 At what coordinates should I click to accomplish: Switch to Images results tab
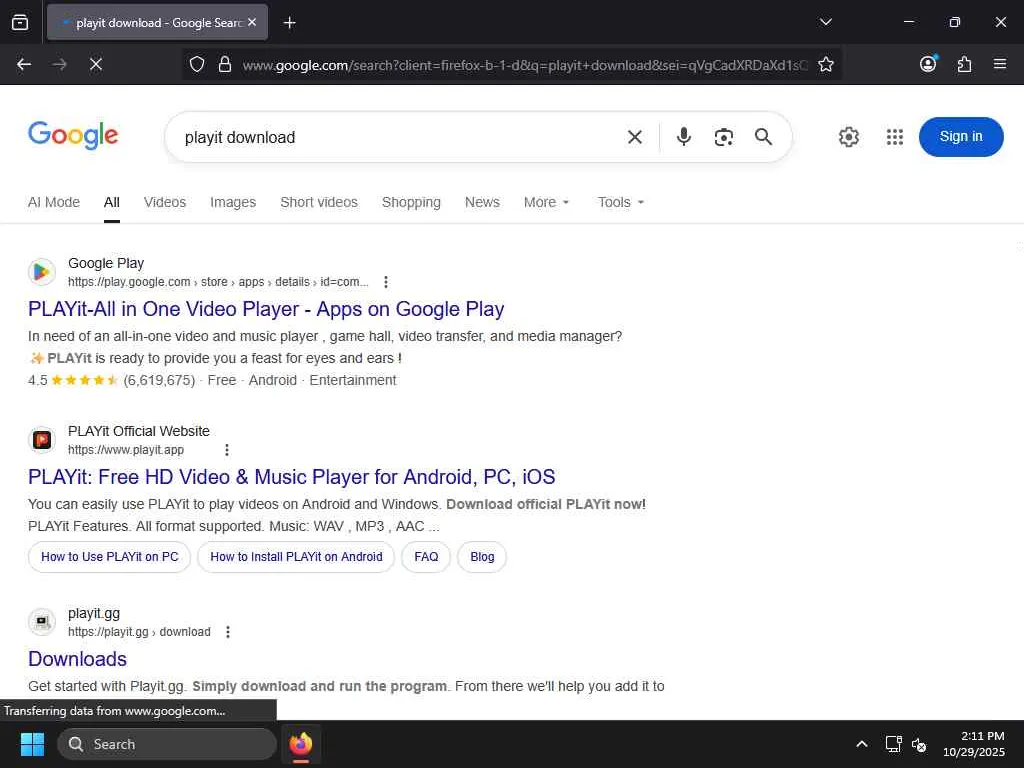(x=232, y=202)
